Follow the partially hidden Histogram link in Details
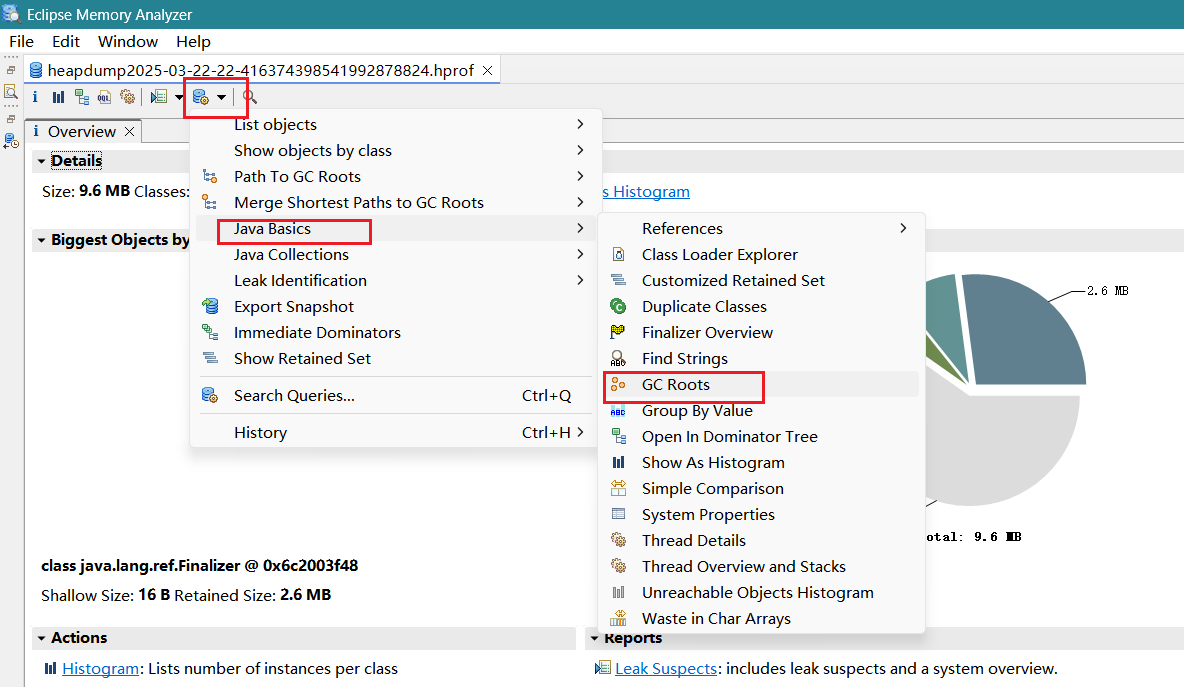 647,192
